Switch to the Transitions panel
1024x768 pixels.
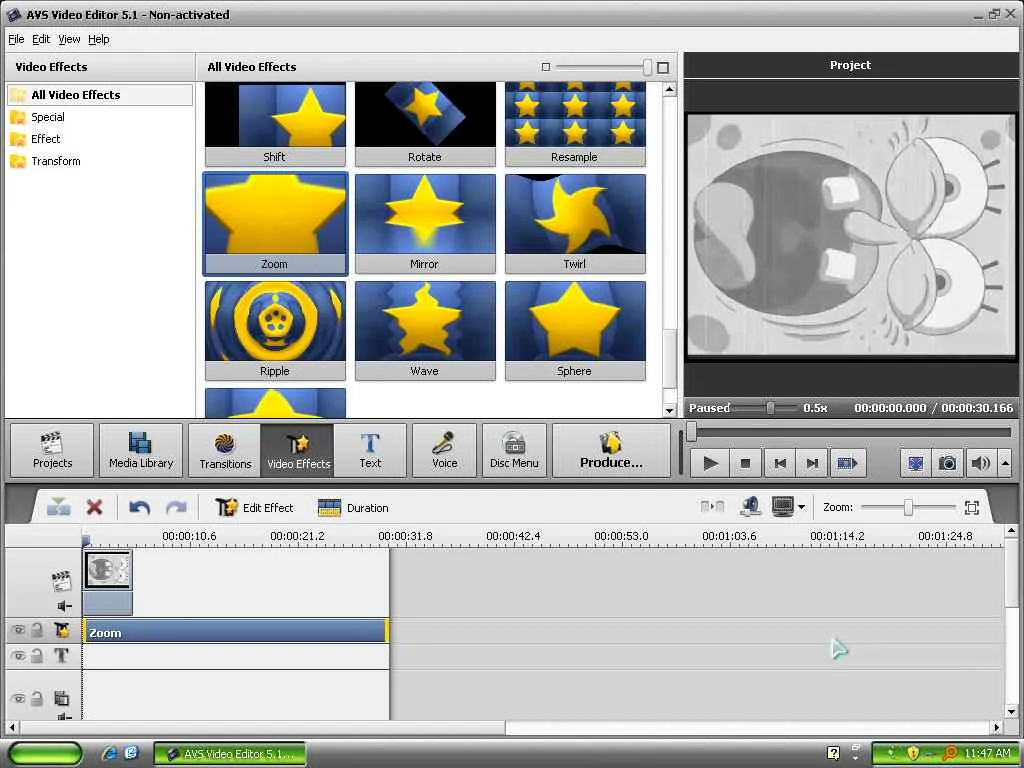tap(225, 451)
